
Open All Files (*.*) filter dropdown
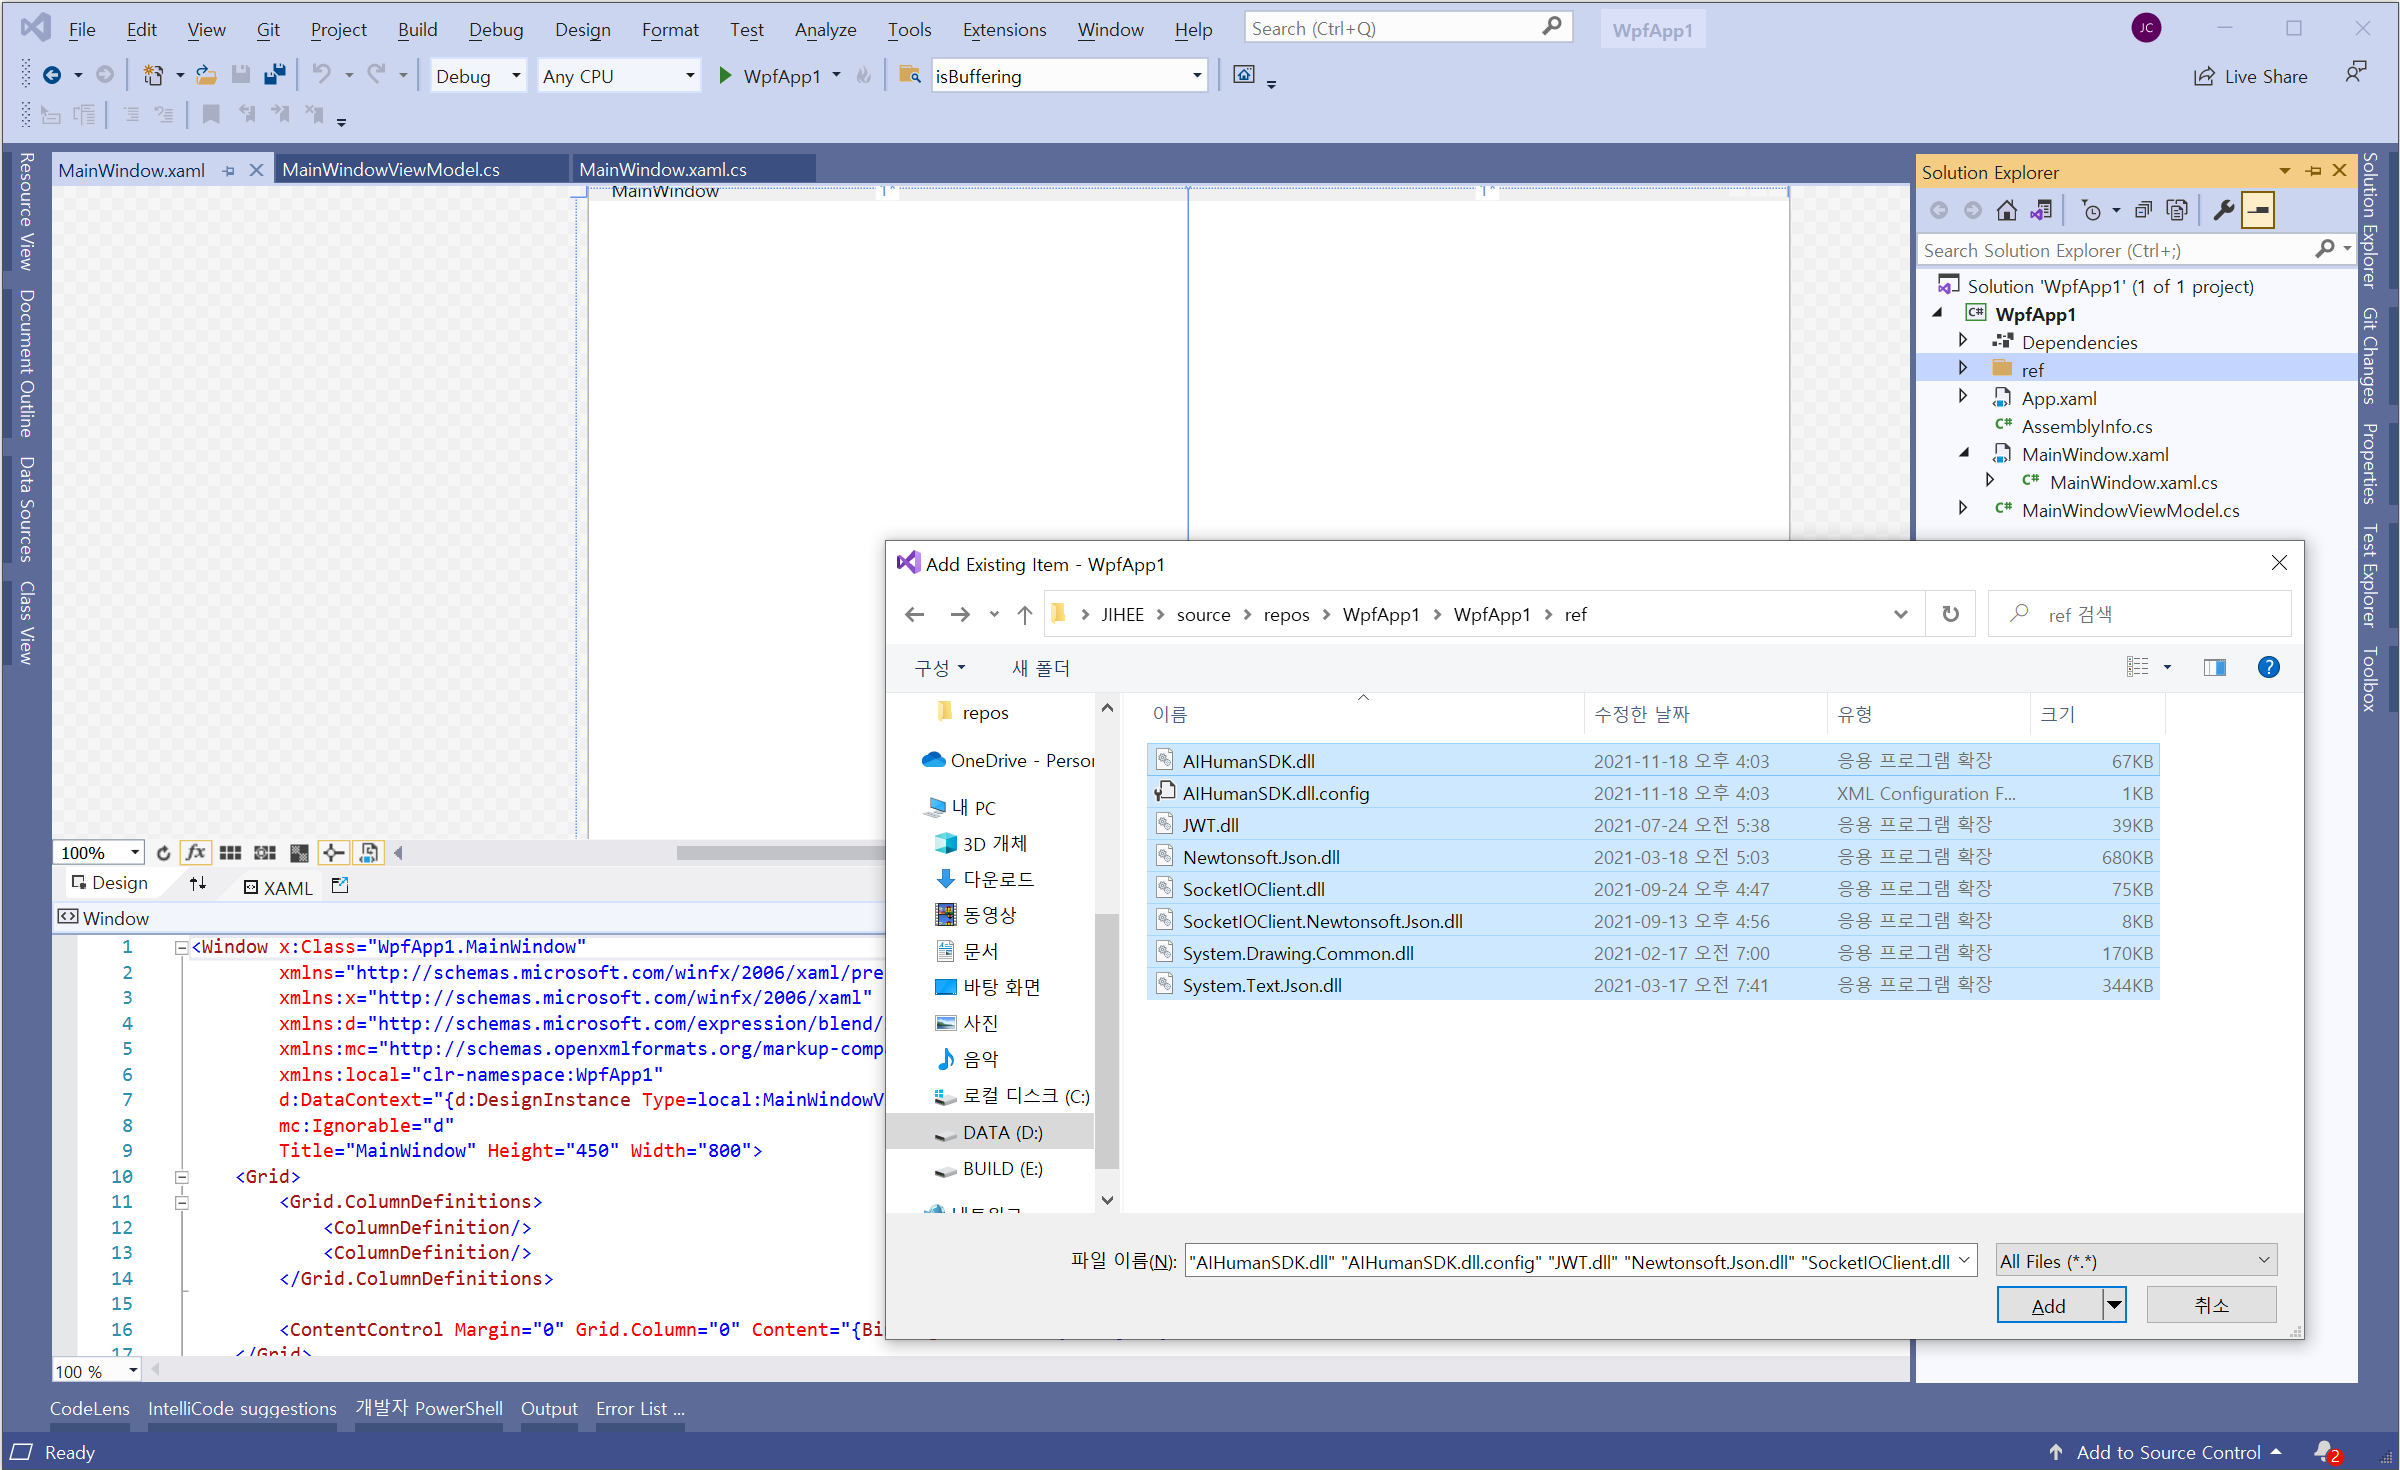coord(2264,1261)
